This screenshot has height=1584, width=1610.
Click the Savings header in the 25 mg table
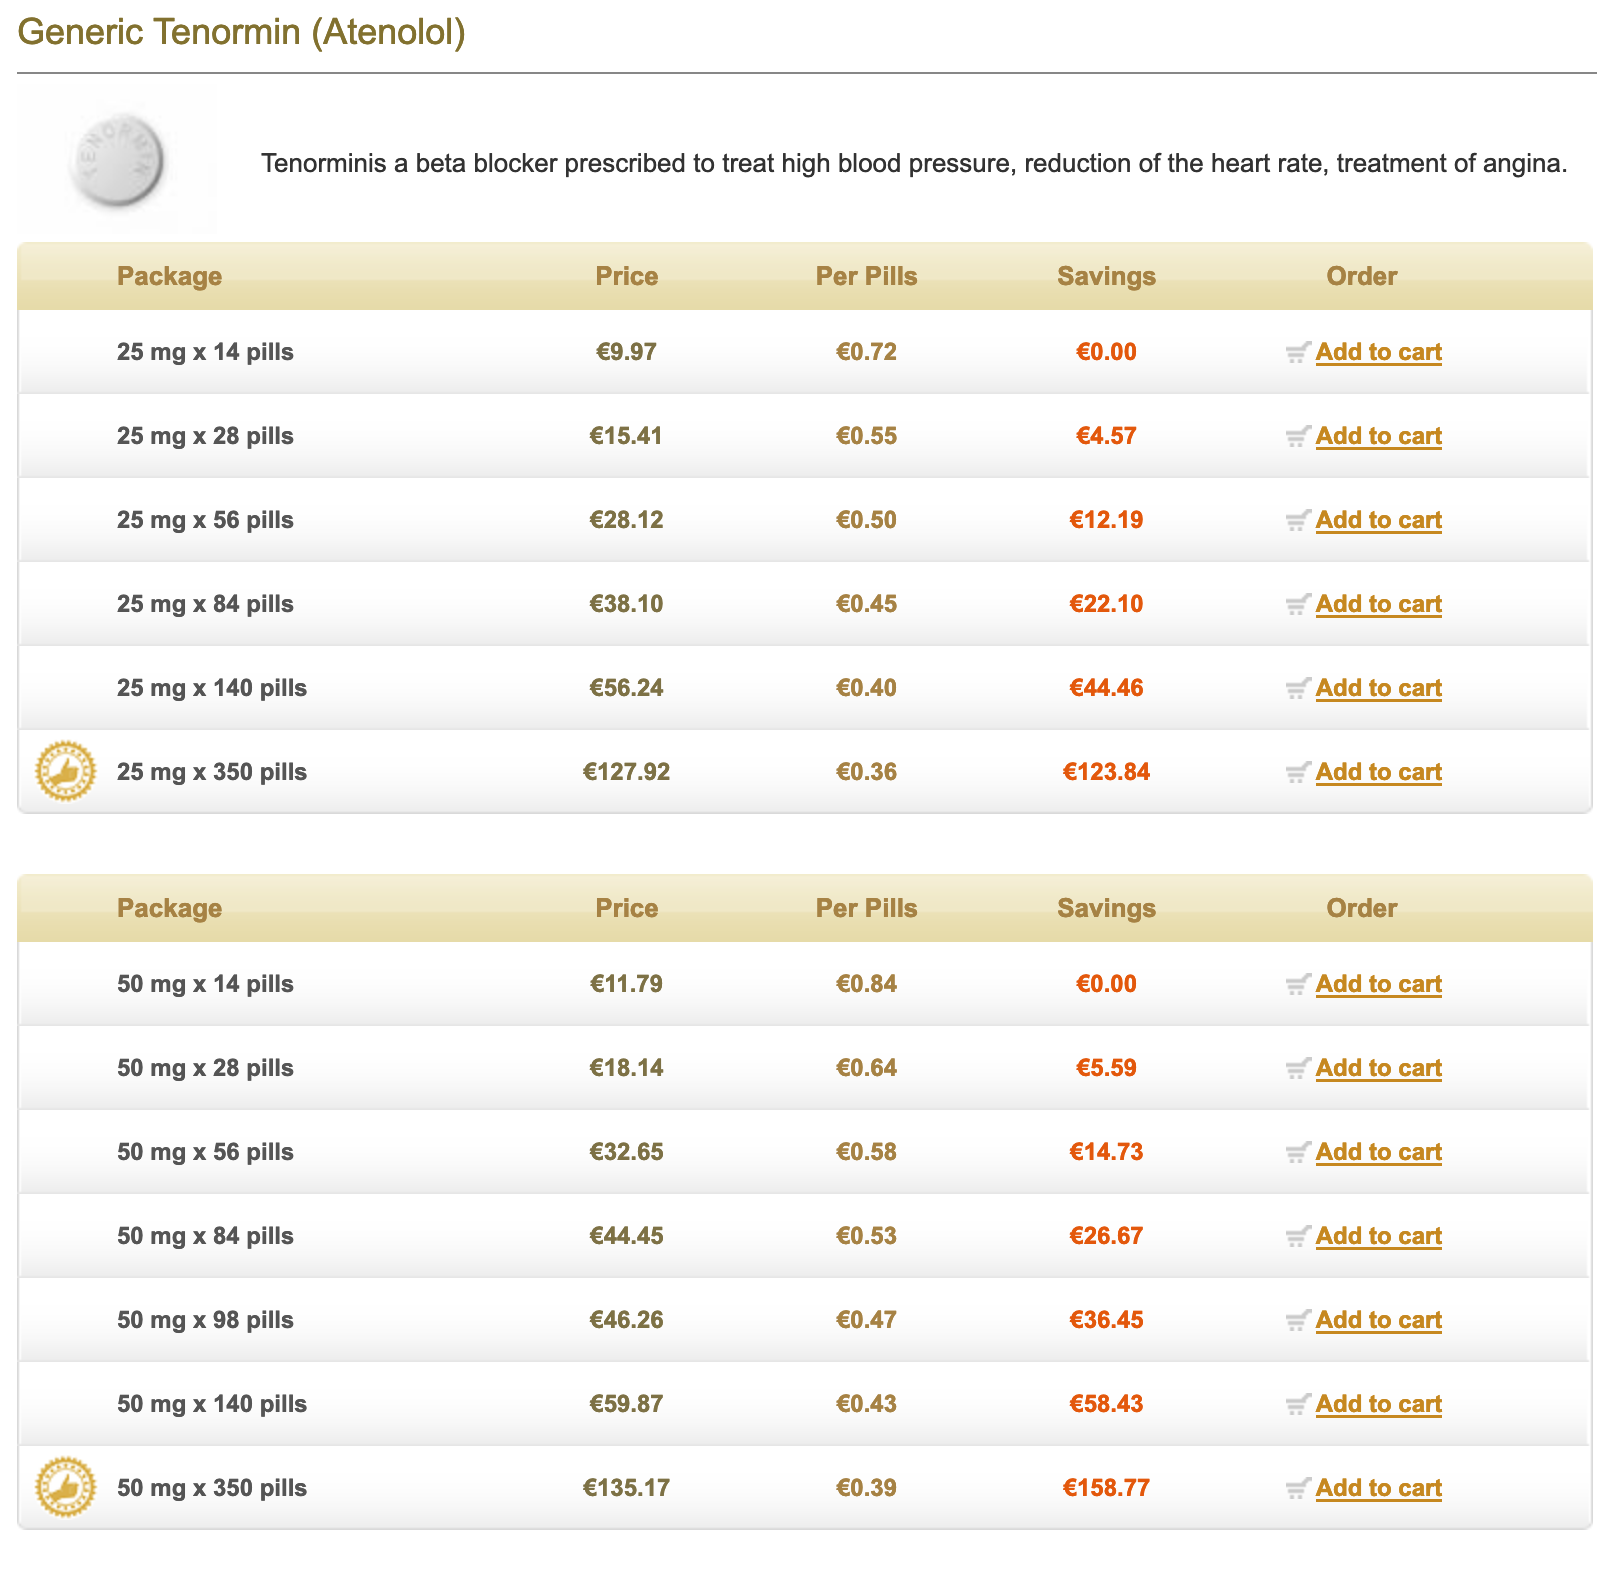1106,276
